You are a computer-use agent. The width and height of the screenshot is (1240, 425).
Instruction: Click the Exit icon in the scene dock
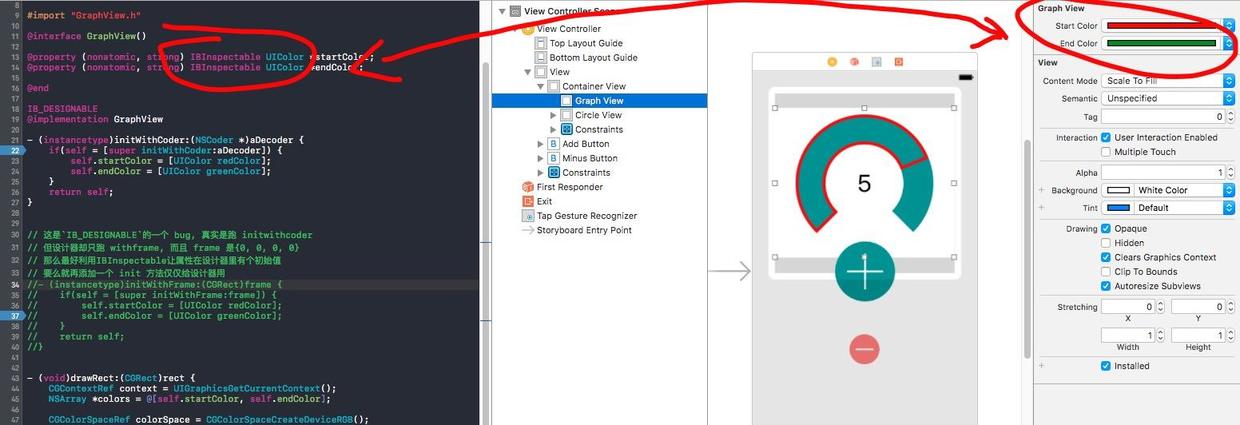898,62
